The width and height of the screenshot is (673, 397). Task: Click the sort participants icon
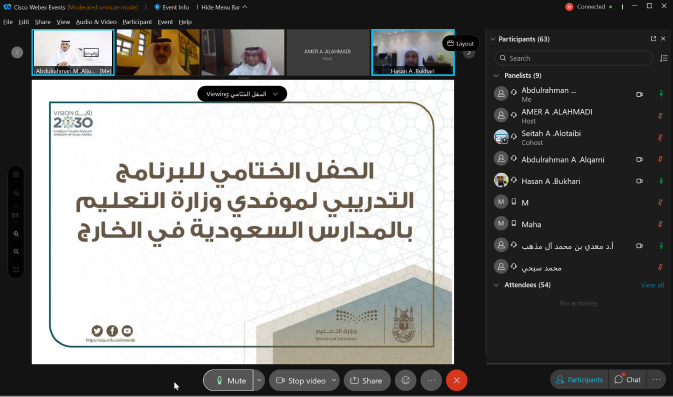point(664,58)
